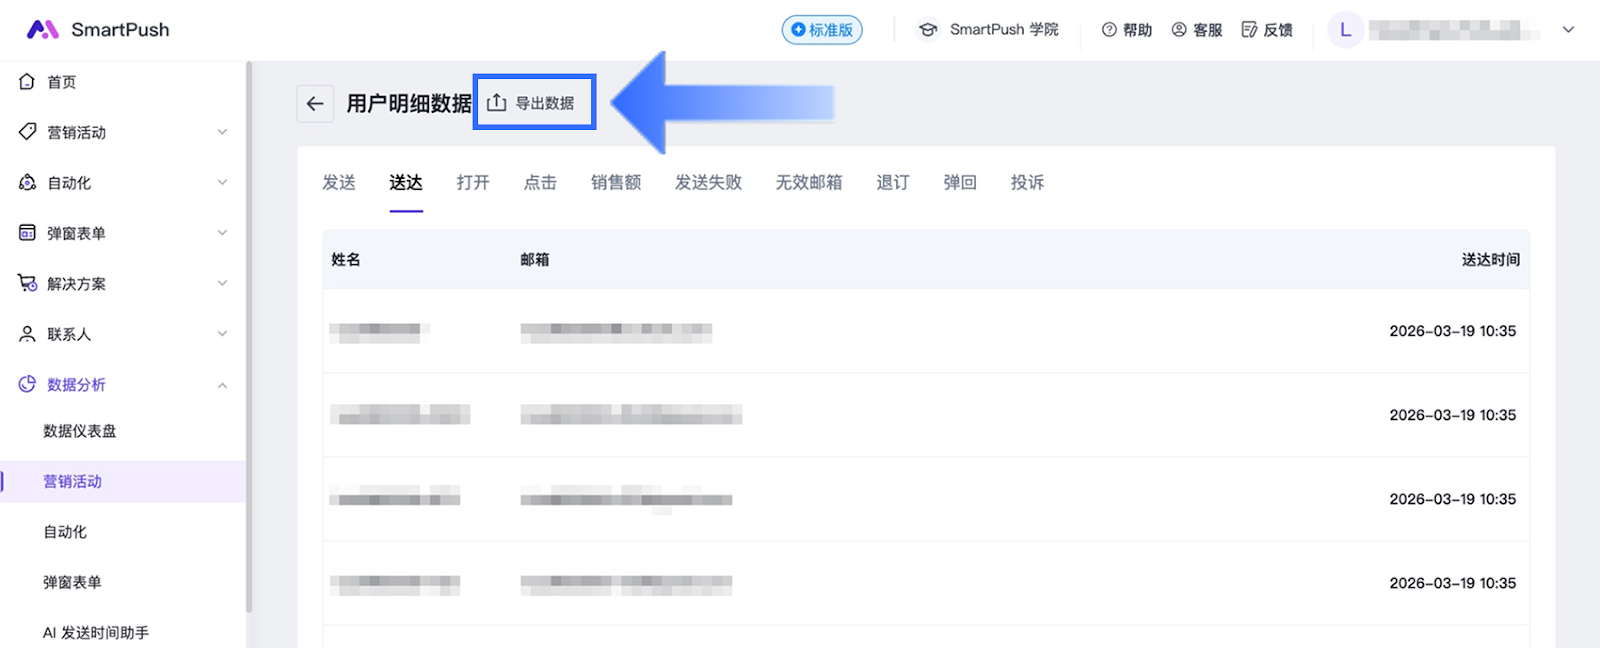Click the back arrow button
Screen dimensions: 1600x648
(315, 104)
